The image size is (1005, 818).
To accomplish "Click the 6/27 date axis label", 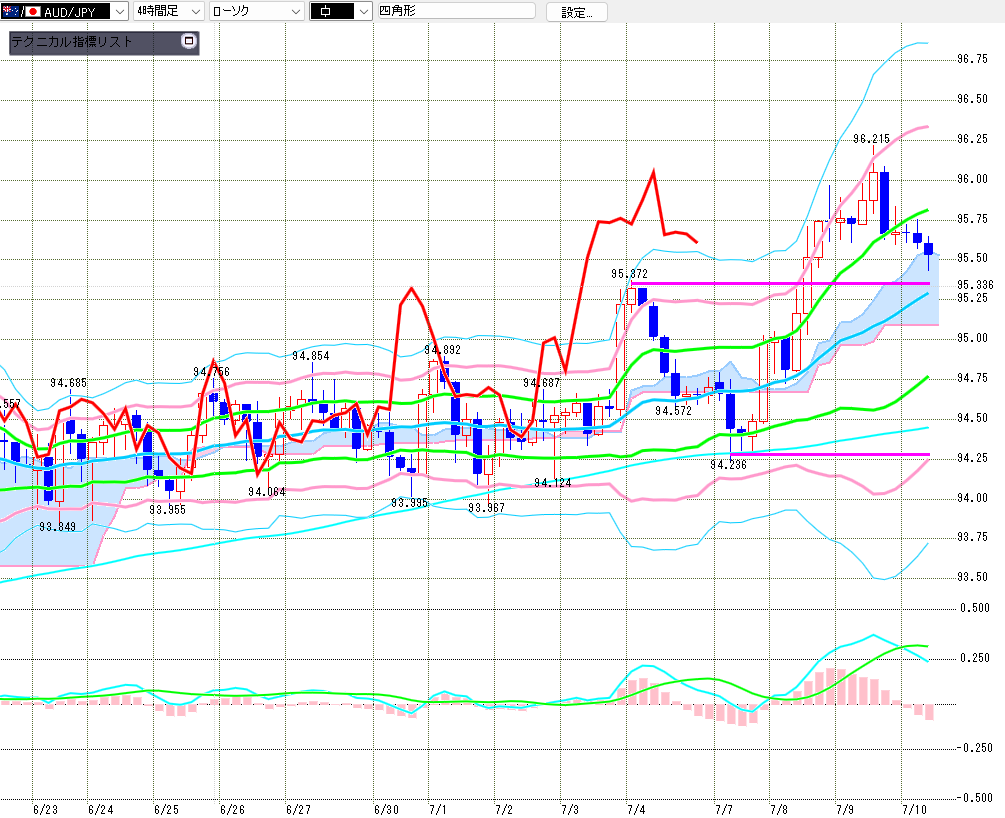I will pyautogui.click(x=299, y=810).
